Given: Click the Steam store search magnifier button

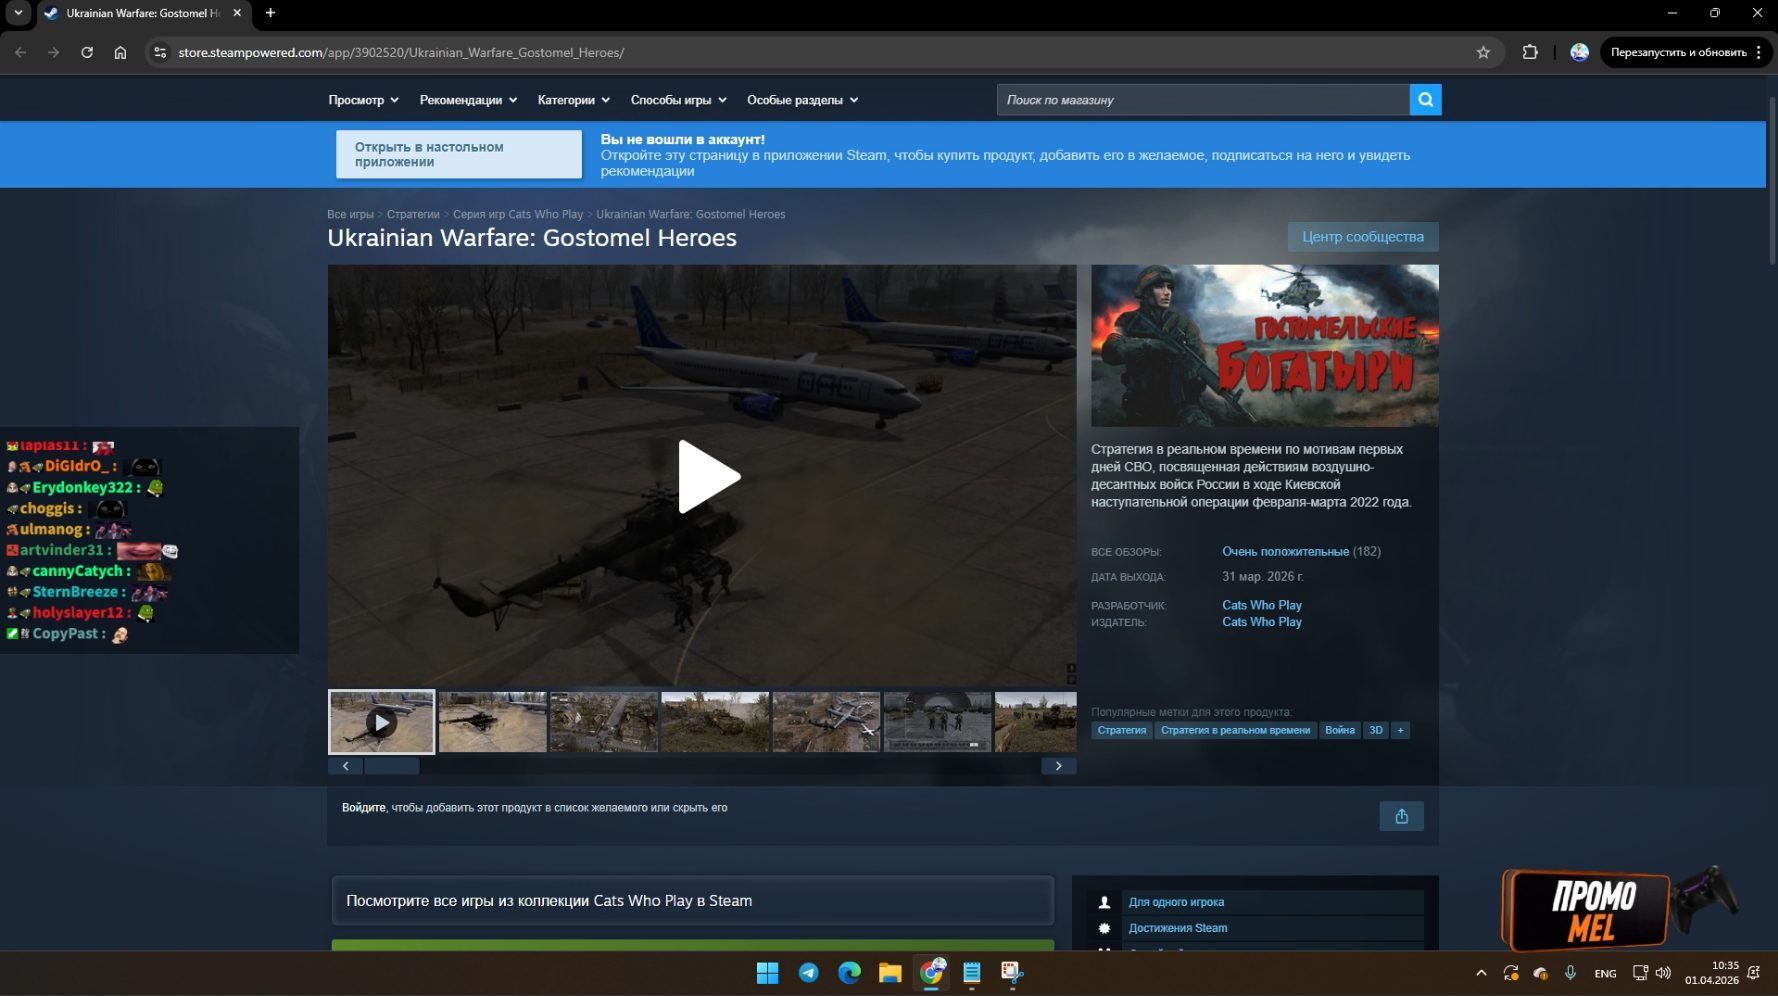Looking at the screenshot, I should pyautogui.click(x=1425, y=100).
